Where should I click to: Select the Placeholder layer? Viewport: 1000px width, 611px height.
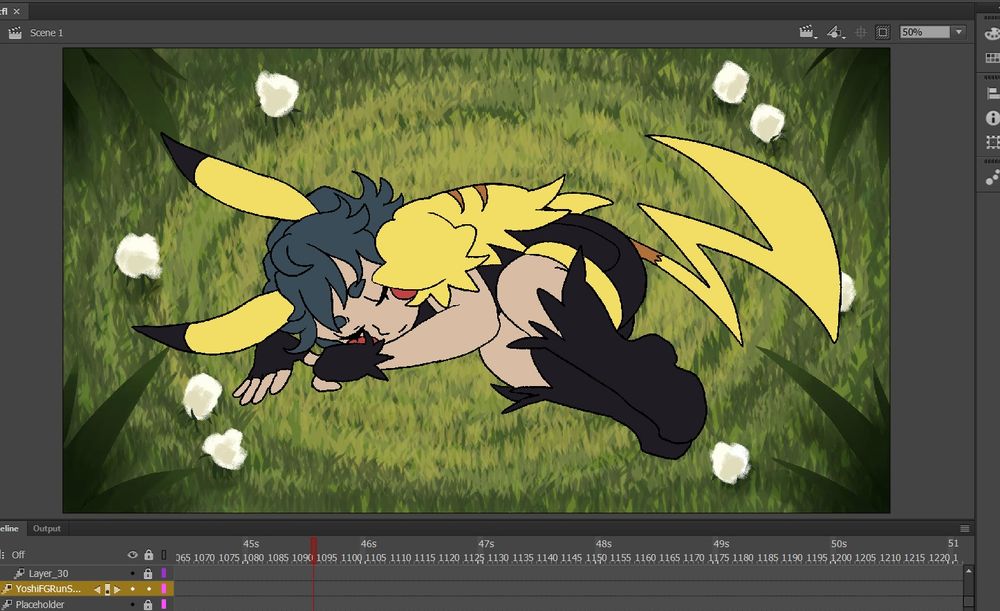pos(40,604)
